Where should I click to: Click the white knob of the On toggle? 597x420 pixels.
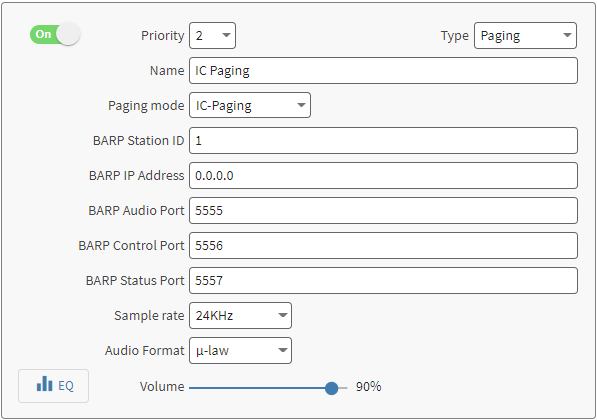pos(68,34)
